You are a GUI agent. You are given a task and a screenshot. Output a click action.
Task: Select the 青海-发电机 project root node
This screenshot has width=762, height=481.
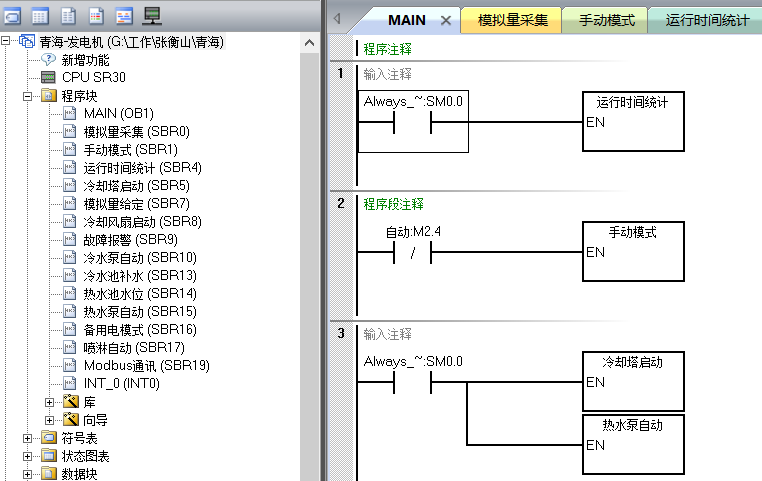(x=131, y=42)
